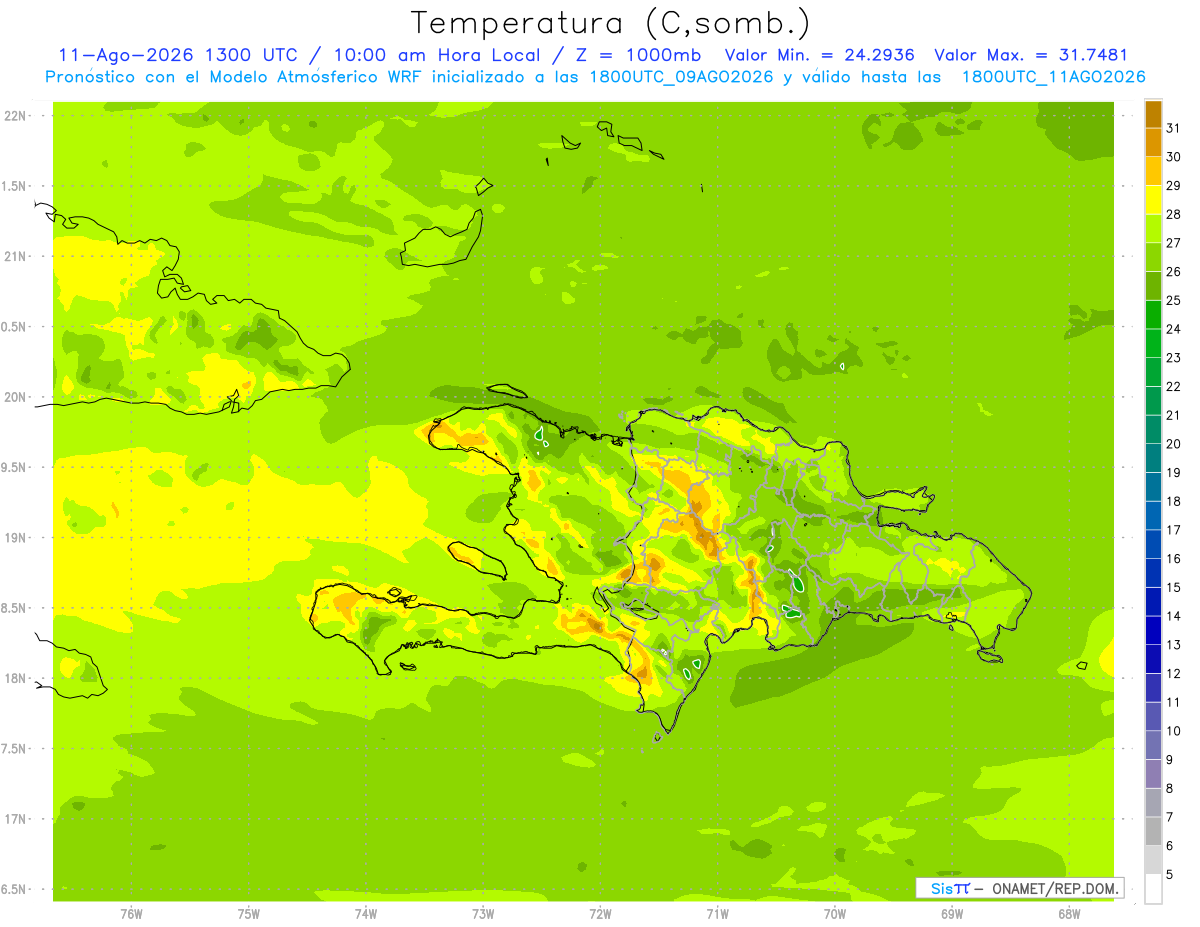Click the '75W' longitude label
Screen dimensions: 1200x927
click(x=249, y=913)
